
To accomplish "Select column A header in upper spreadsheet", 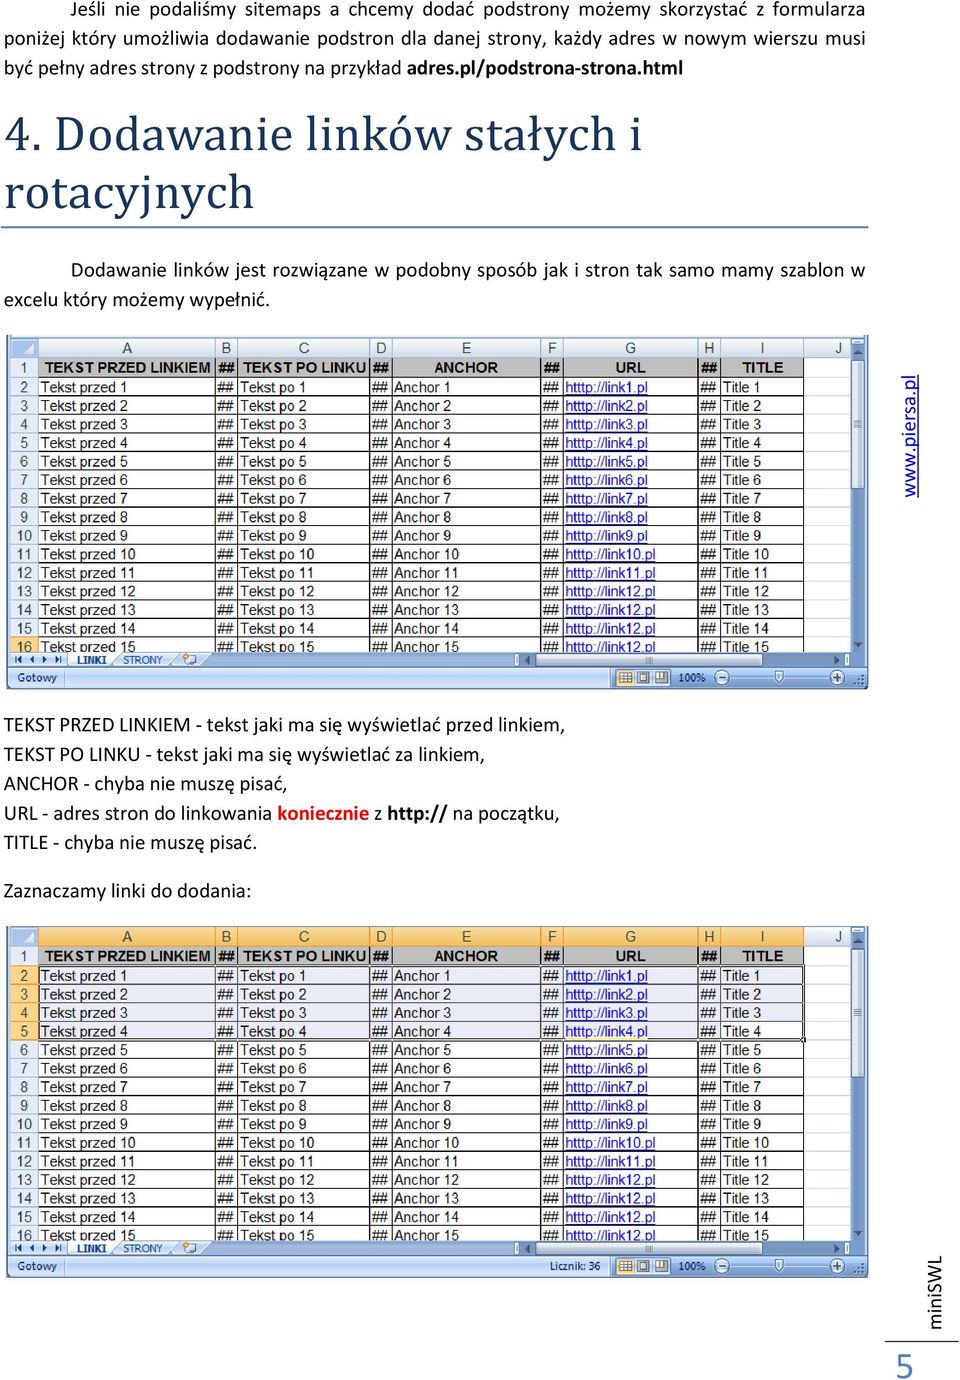I will pyautogui.click(x=127, y=348).
